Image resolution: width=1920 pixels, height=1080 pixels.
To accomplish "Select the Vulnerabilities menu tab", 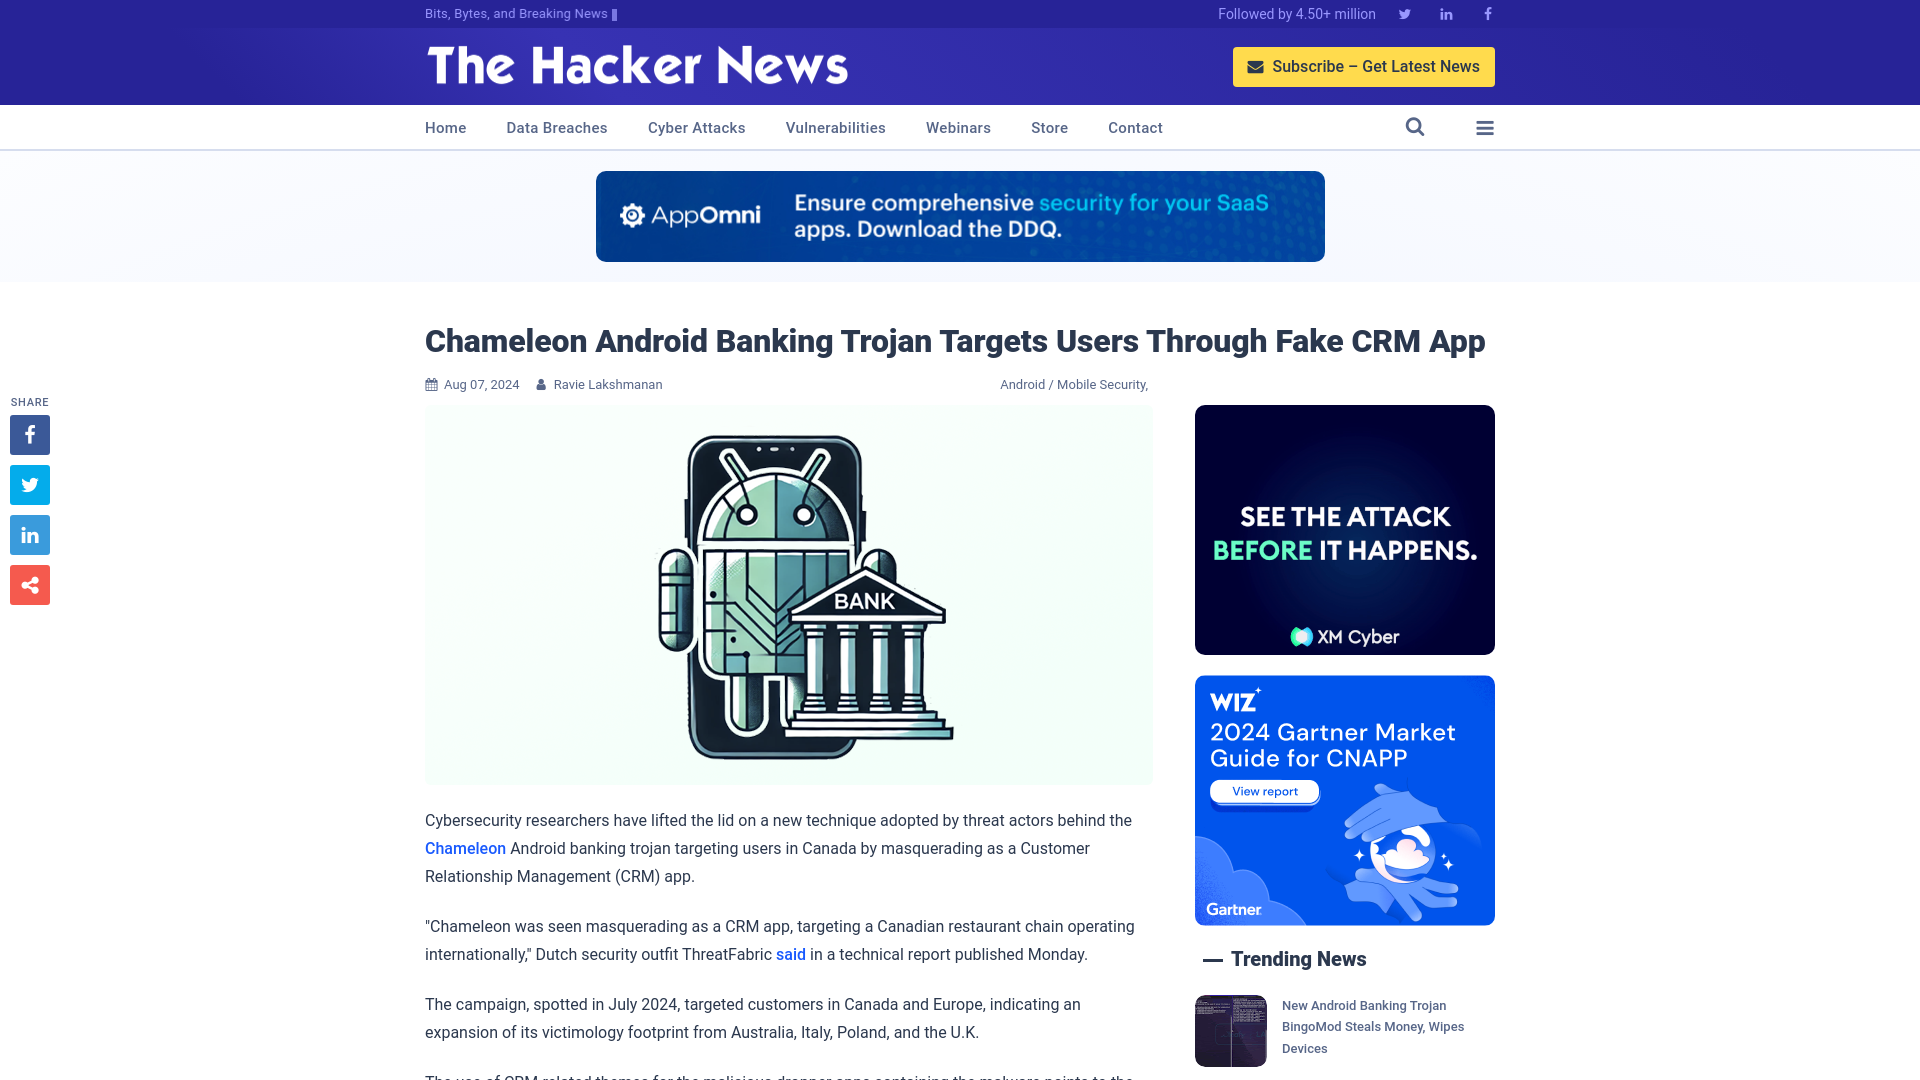I will pos(835,127).
